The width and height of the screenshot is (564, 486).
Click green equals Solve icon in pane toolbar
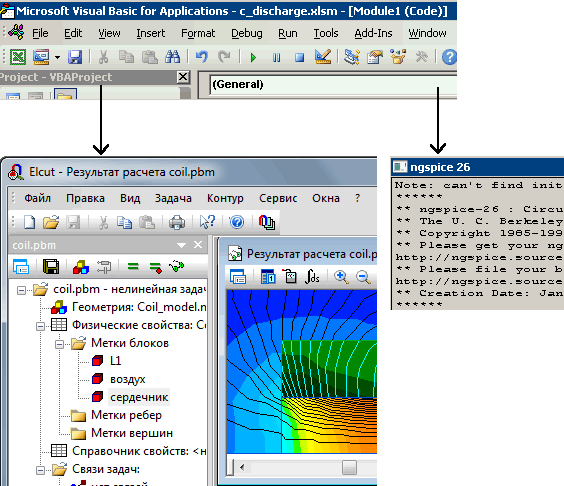133,267
